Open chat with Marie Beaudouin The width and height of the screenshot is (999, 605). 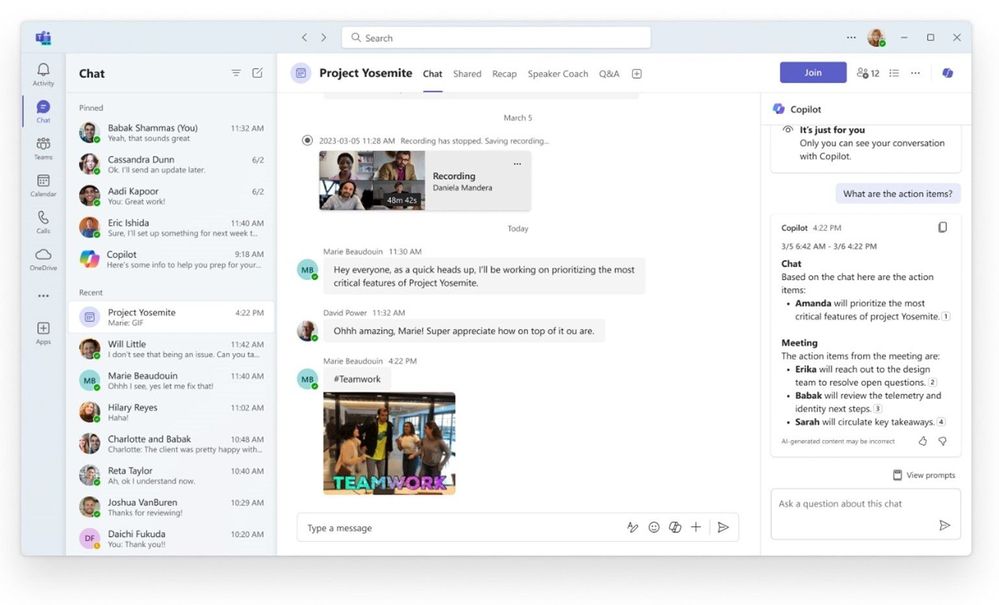(x=171, y=380)
